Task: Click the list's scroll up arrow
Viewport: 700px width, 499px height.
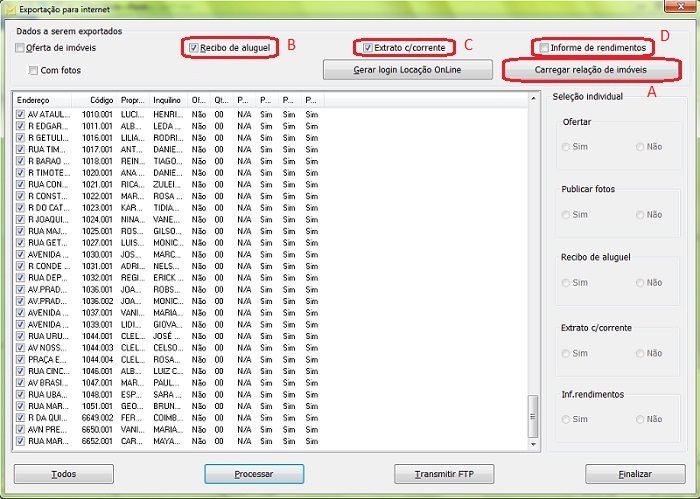Action: [x=533, y=99]
